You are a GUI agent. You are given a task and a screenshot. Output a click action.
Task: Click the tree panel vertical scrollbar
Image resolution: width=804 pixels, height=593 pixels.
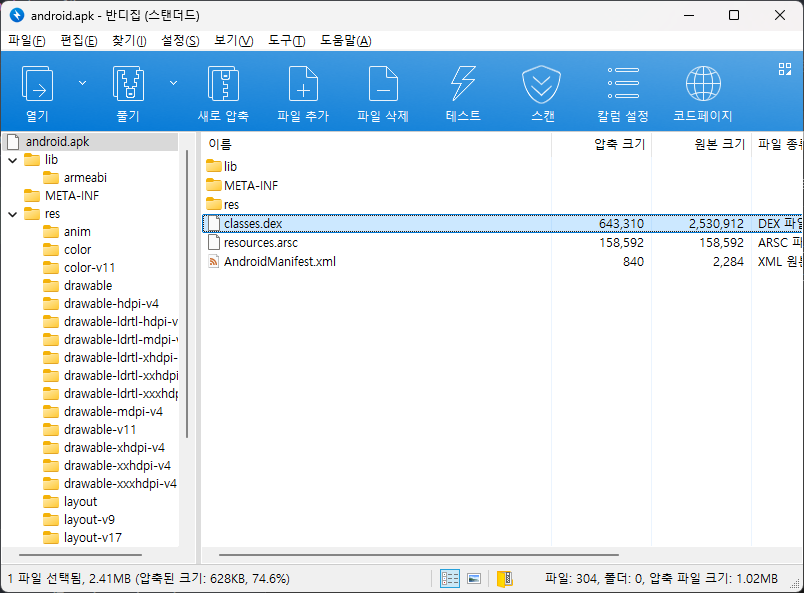(x=187, y=294)
